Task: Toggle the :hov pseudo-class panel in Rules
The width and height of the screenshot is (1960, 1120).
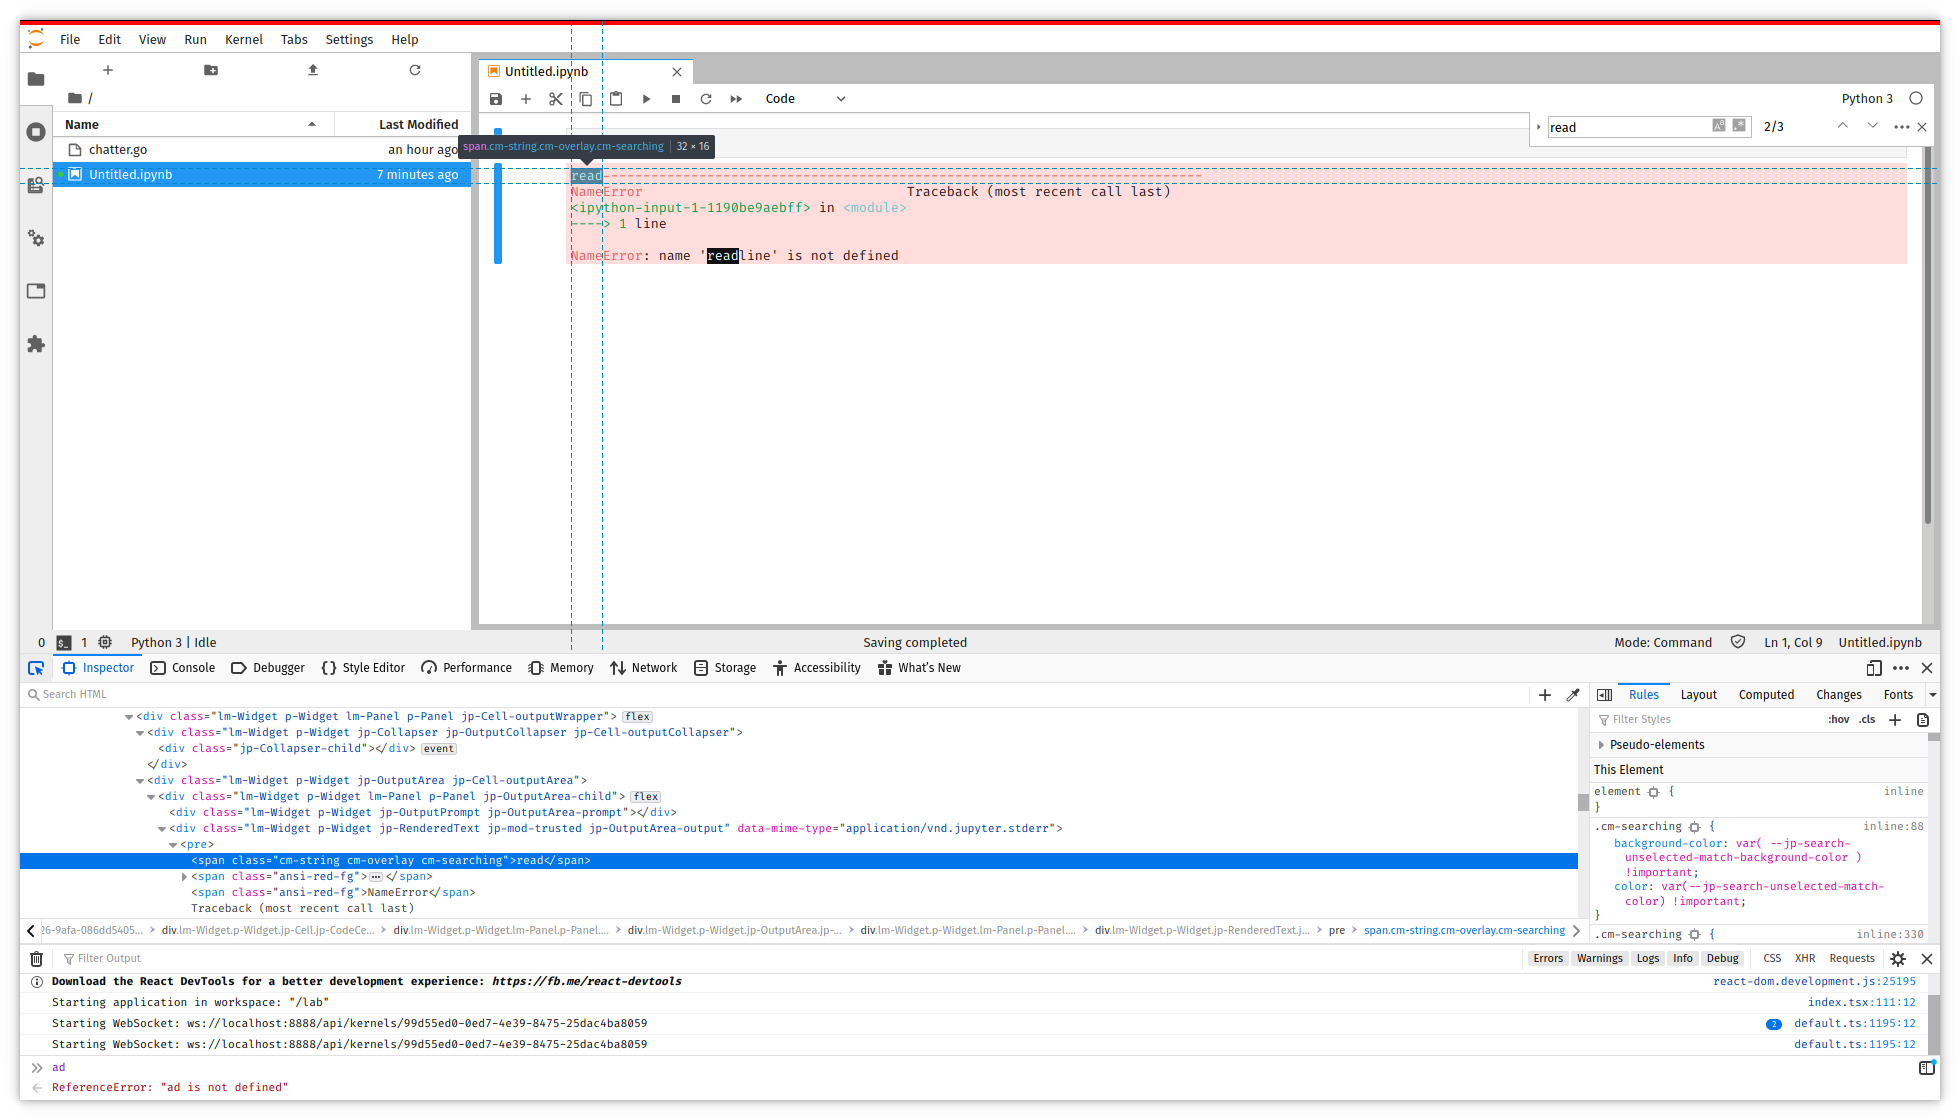Action: 1838,719
